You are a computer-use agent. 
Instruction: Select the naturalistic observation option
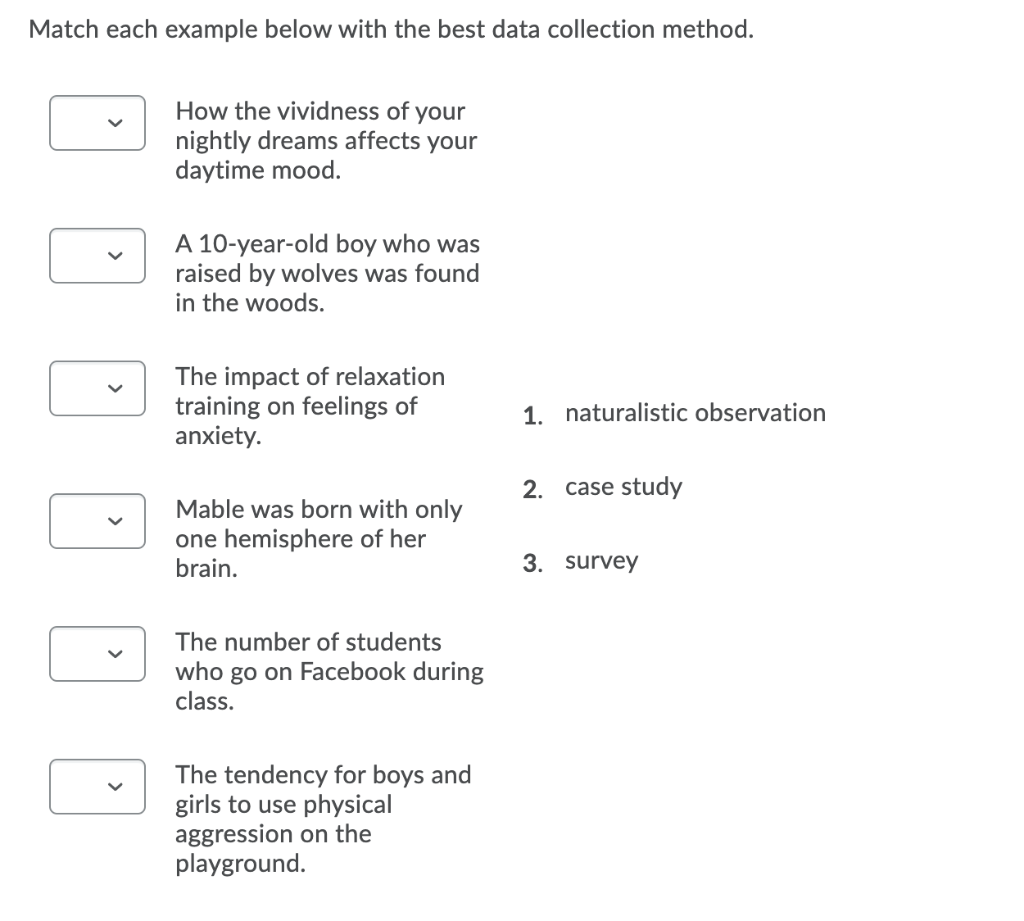pyautogui.click(x=695, y=412)
